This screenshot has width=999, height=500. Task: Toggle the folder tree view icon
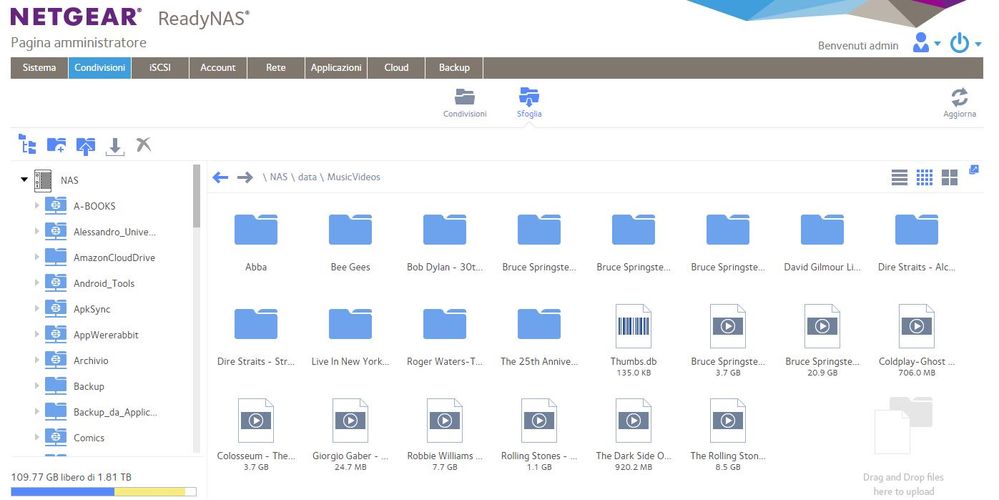[27, 145]
